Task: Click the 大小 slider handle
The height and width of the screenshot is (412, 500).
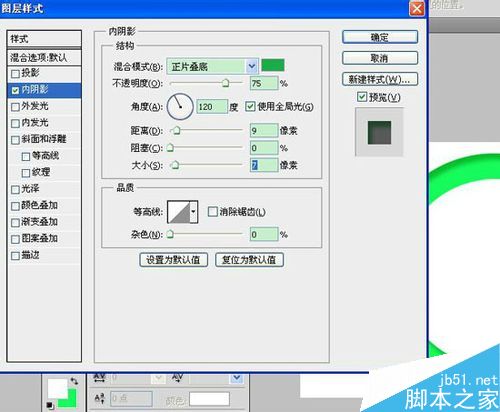Action: (175, 165)
